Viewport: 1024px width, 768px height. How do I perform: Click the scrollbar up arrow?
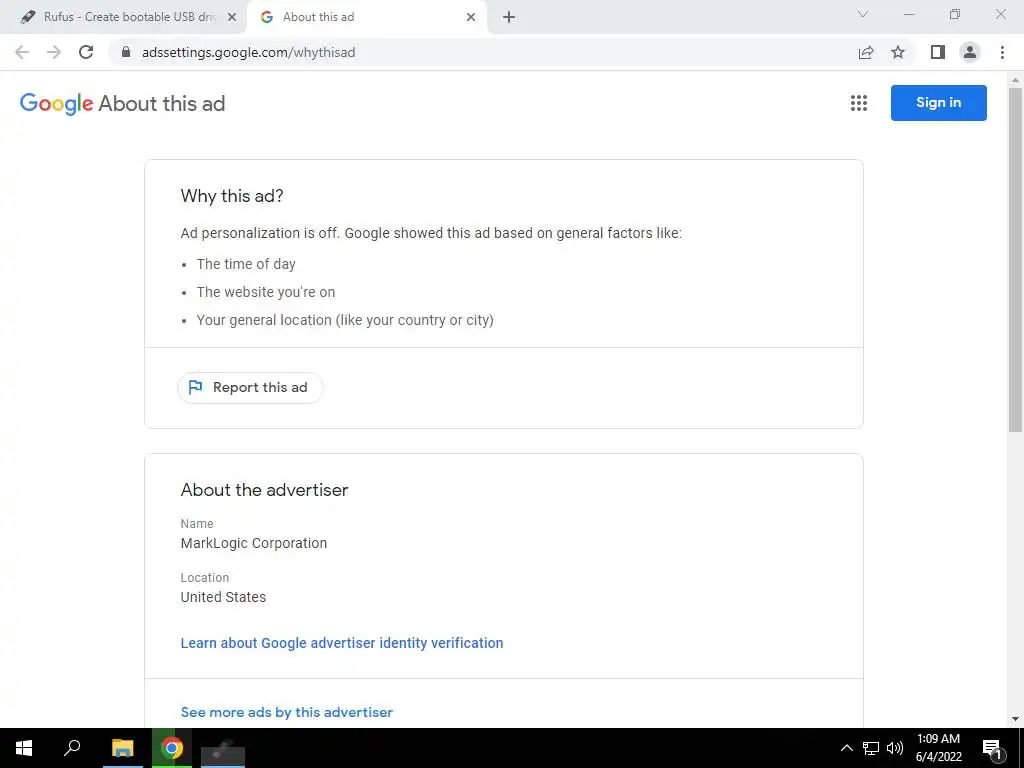1015,80
